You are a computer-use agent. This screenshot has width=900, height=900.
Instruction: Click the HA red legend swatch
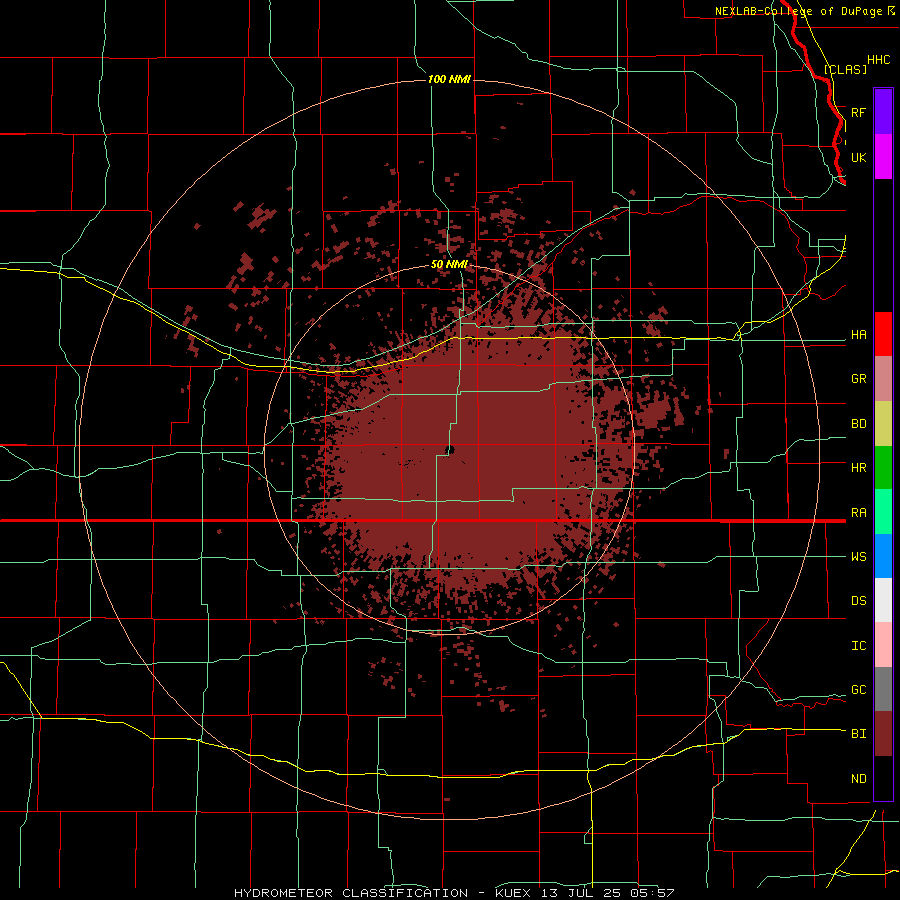coord(883,334)
